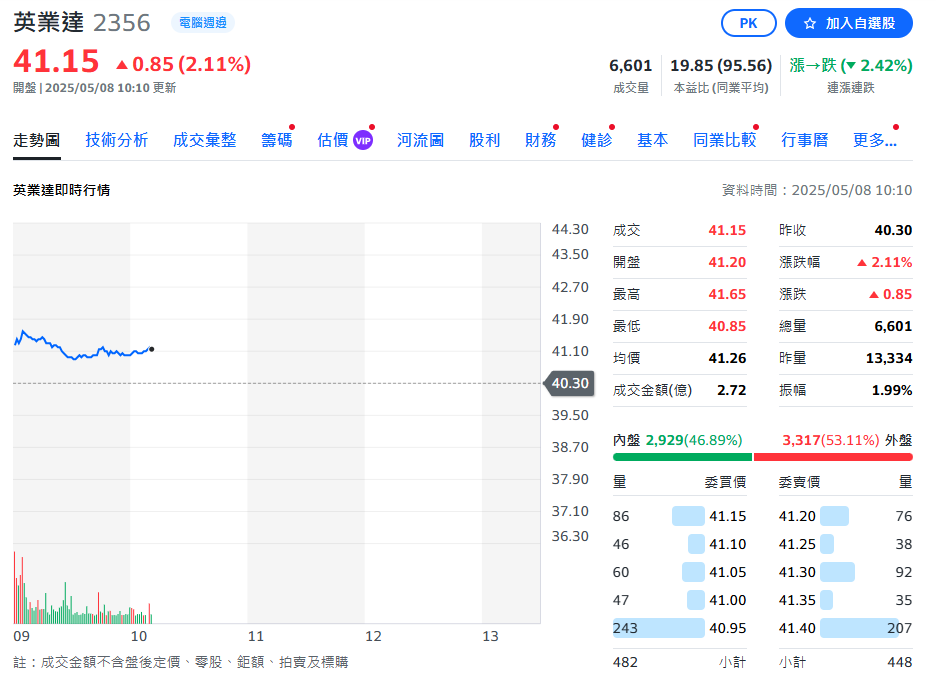This screenshot has width=936, height=684.
Task: Click the ask subtotal 448 value
Action: coord(900,662)
